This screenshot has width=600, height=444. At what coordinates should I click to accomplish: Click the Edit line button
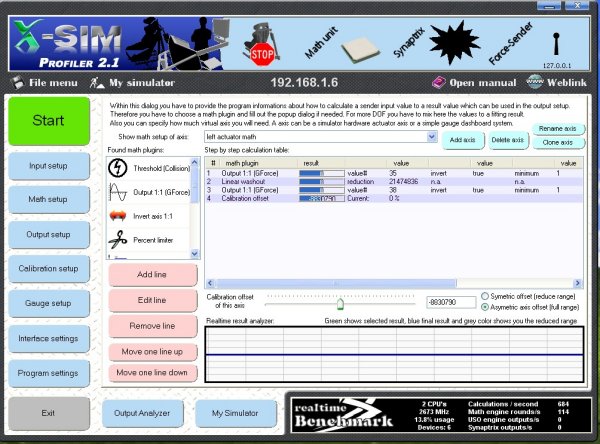pyautogui.click(x=152, y=300)
